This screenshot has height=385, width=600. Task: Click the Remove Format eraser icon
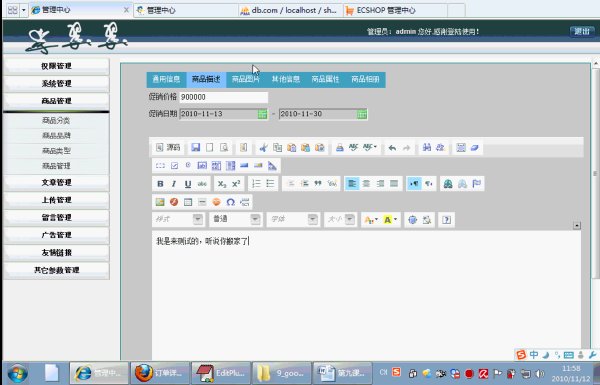(475, 147)
